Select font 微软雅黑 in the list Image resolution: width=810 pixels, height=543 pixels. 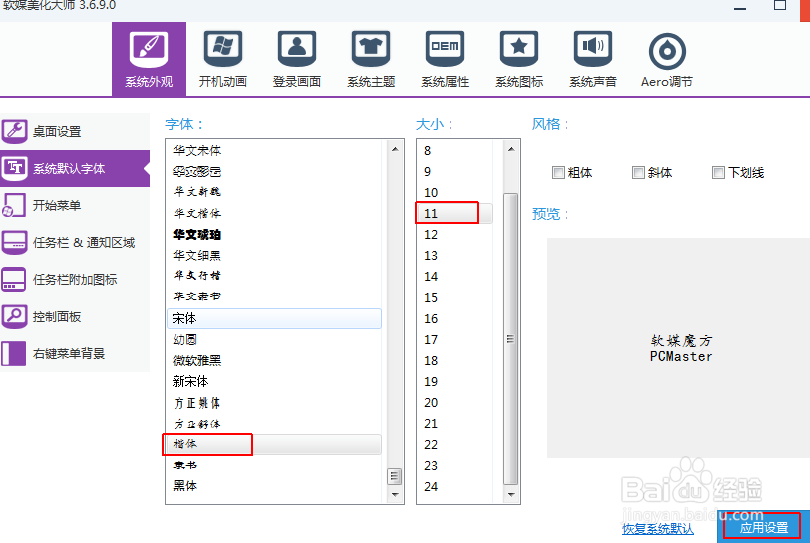click(x=274, y=361)
